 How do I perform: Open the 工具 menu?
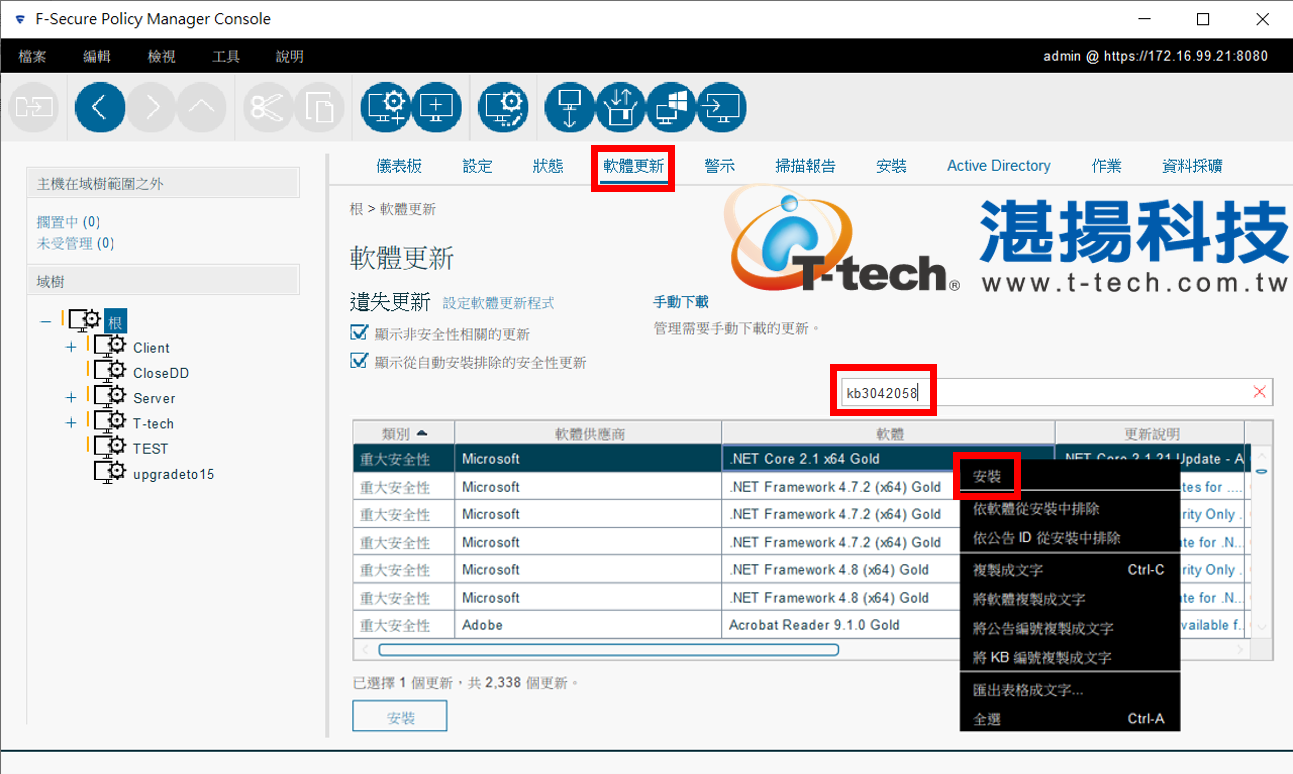tap(226, 56)
